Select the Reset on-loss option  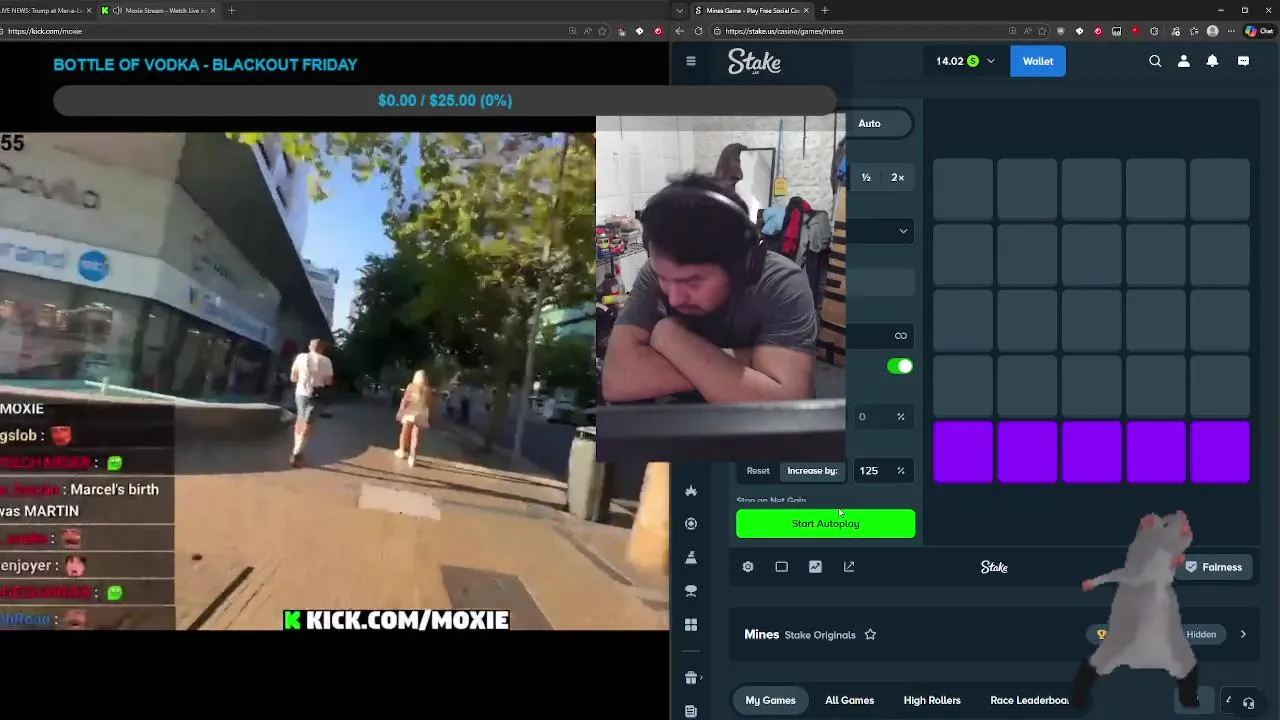pyautogui.click(x=758, y=471)
